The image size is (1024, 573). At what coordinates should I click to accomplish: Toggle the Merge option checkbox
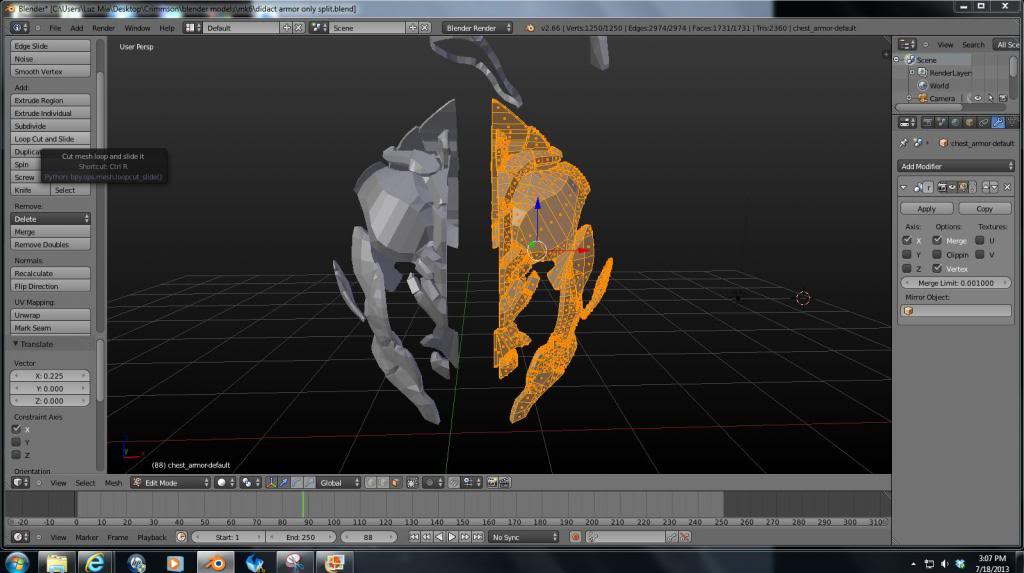[x=937, y=240]
